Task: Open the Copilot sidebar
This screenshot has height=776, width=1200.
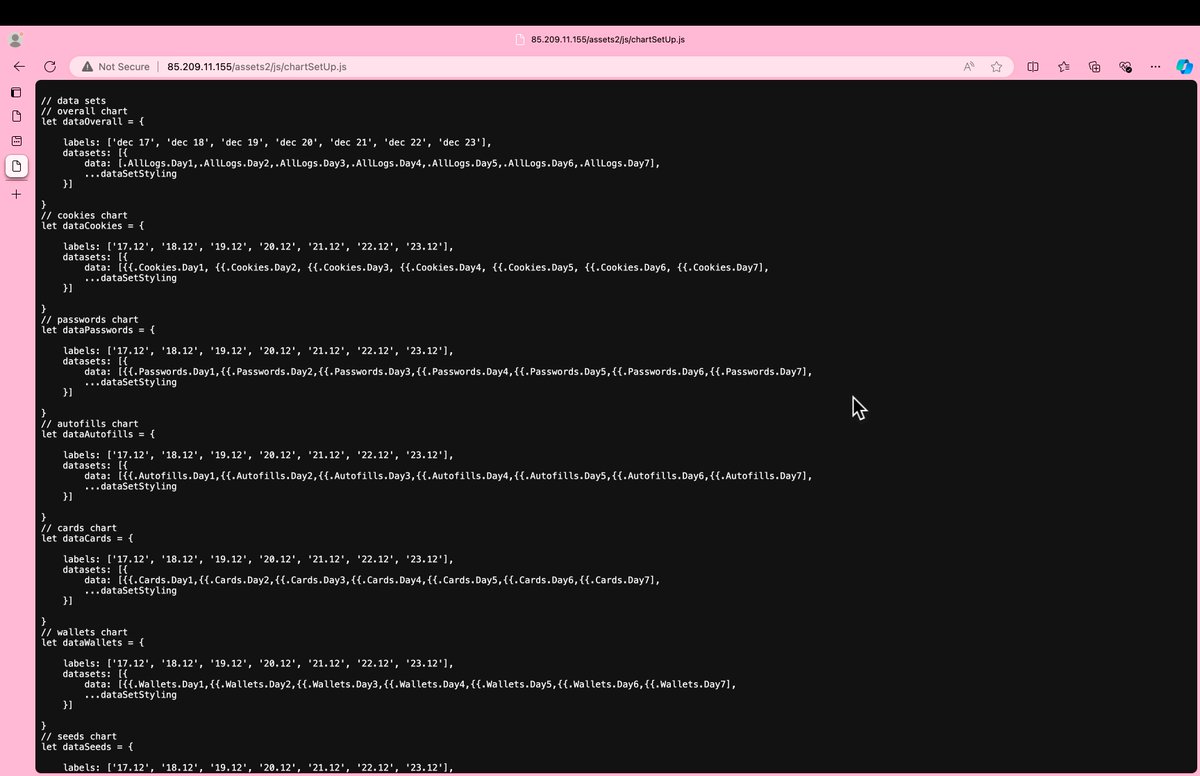Action: 1184,67
